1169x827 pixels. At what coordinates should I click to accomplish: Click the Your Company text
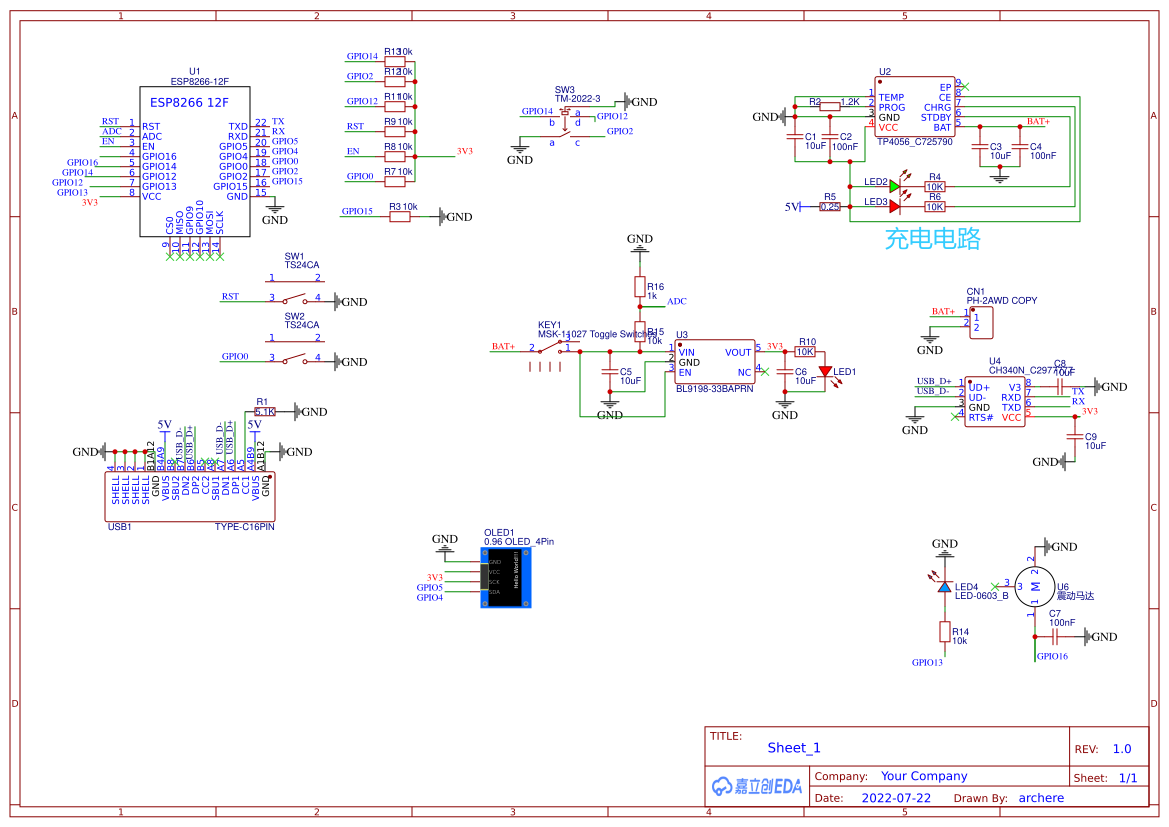click(924, 776)
